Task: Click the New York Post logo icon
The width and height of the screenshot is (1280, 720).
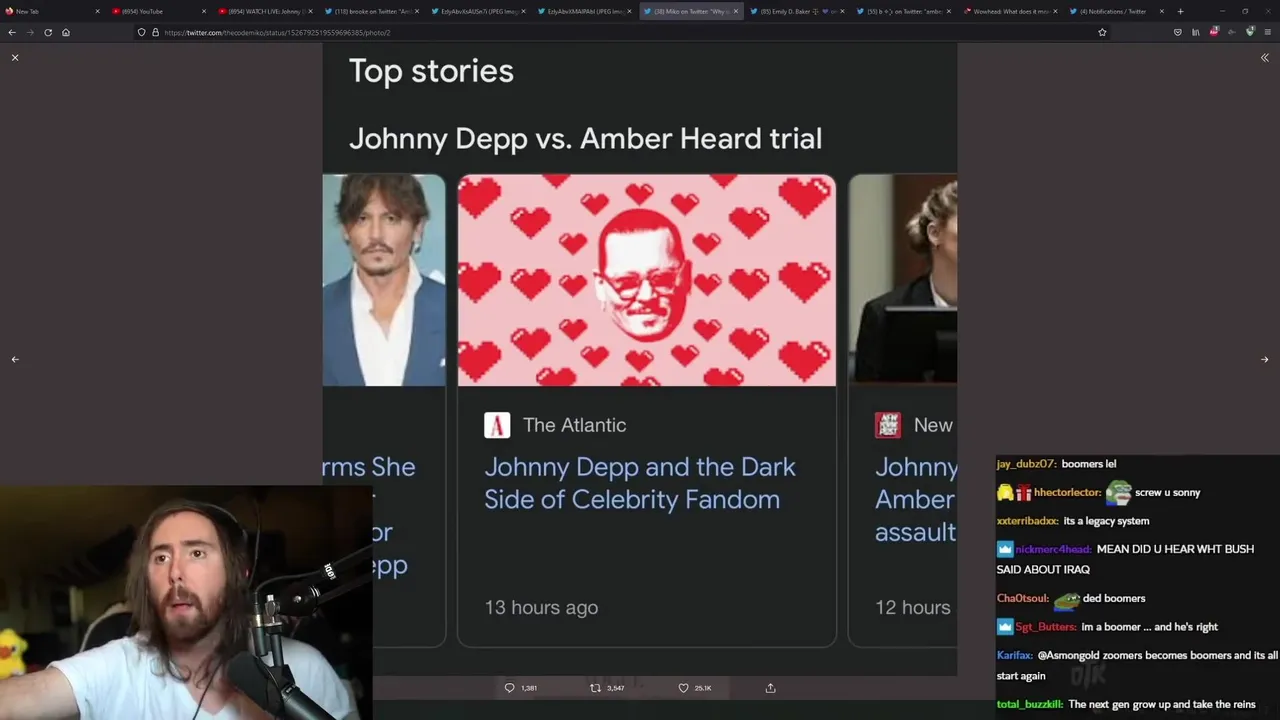Action: 888,425
